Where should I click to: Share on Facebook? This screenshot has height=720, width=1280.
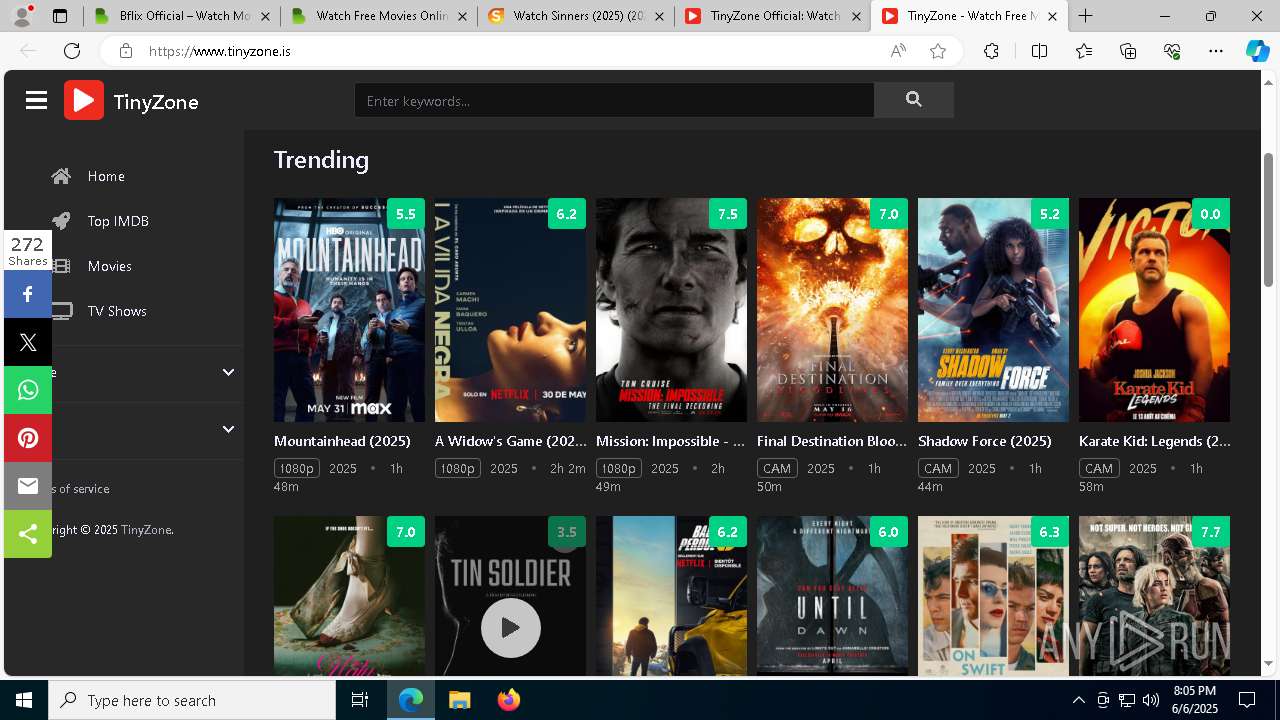(28, 294)
